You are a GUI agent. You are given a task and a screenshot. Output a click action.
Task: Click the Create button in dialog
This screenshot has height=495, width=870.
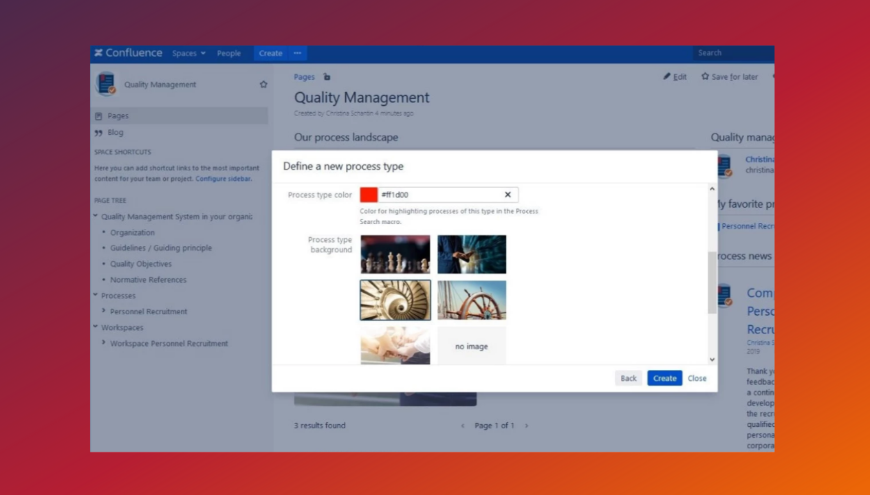pos(664,378)
